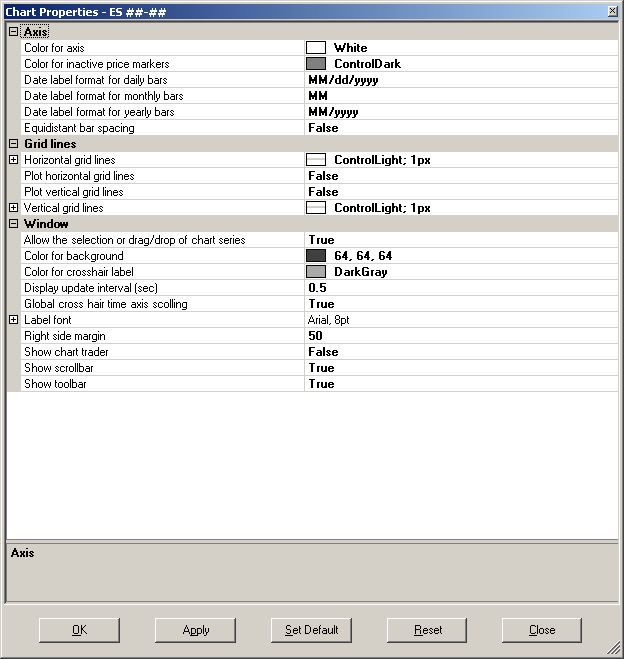Select the Show chart trader label

point(66,352)
